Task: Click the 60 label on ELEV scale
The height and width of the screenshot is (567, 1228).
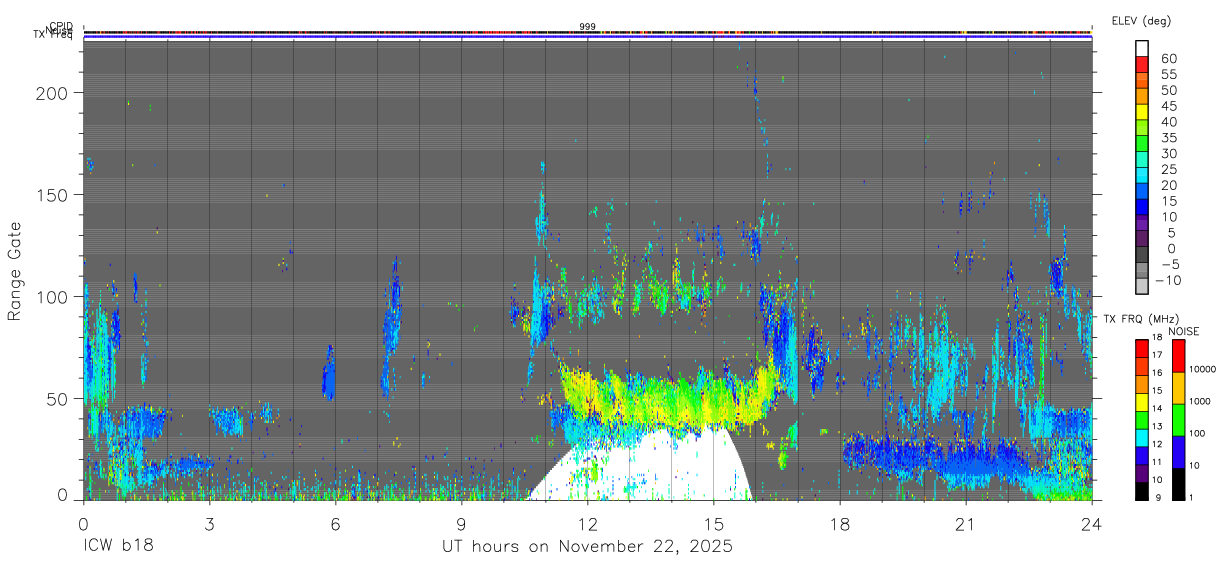Action: pos(1169,58)
